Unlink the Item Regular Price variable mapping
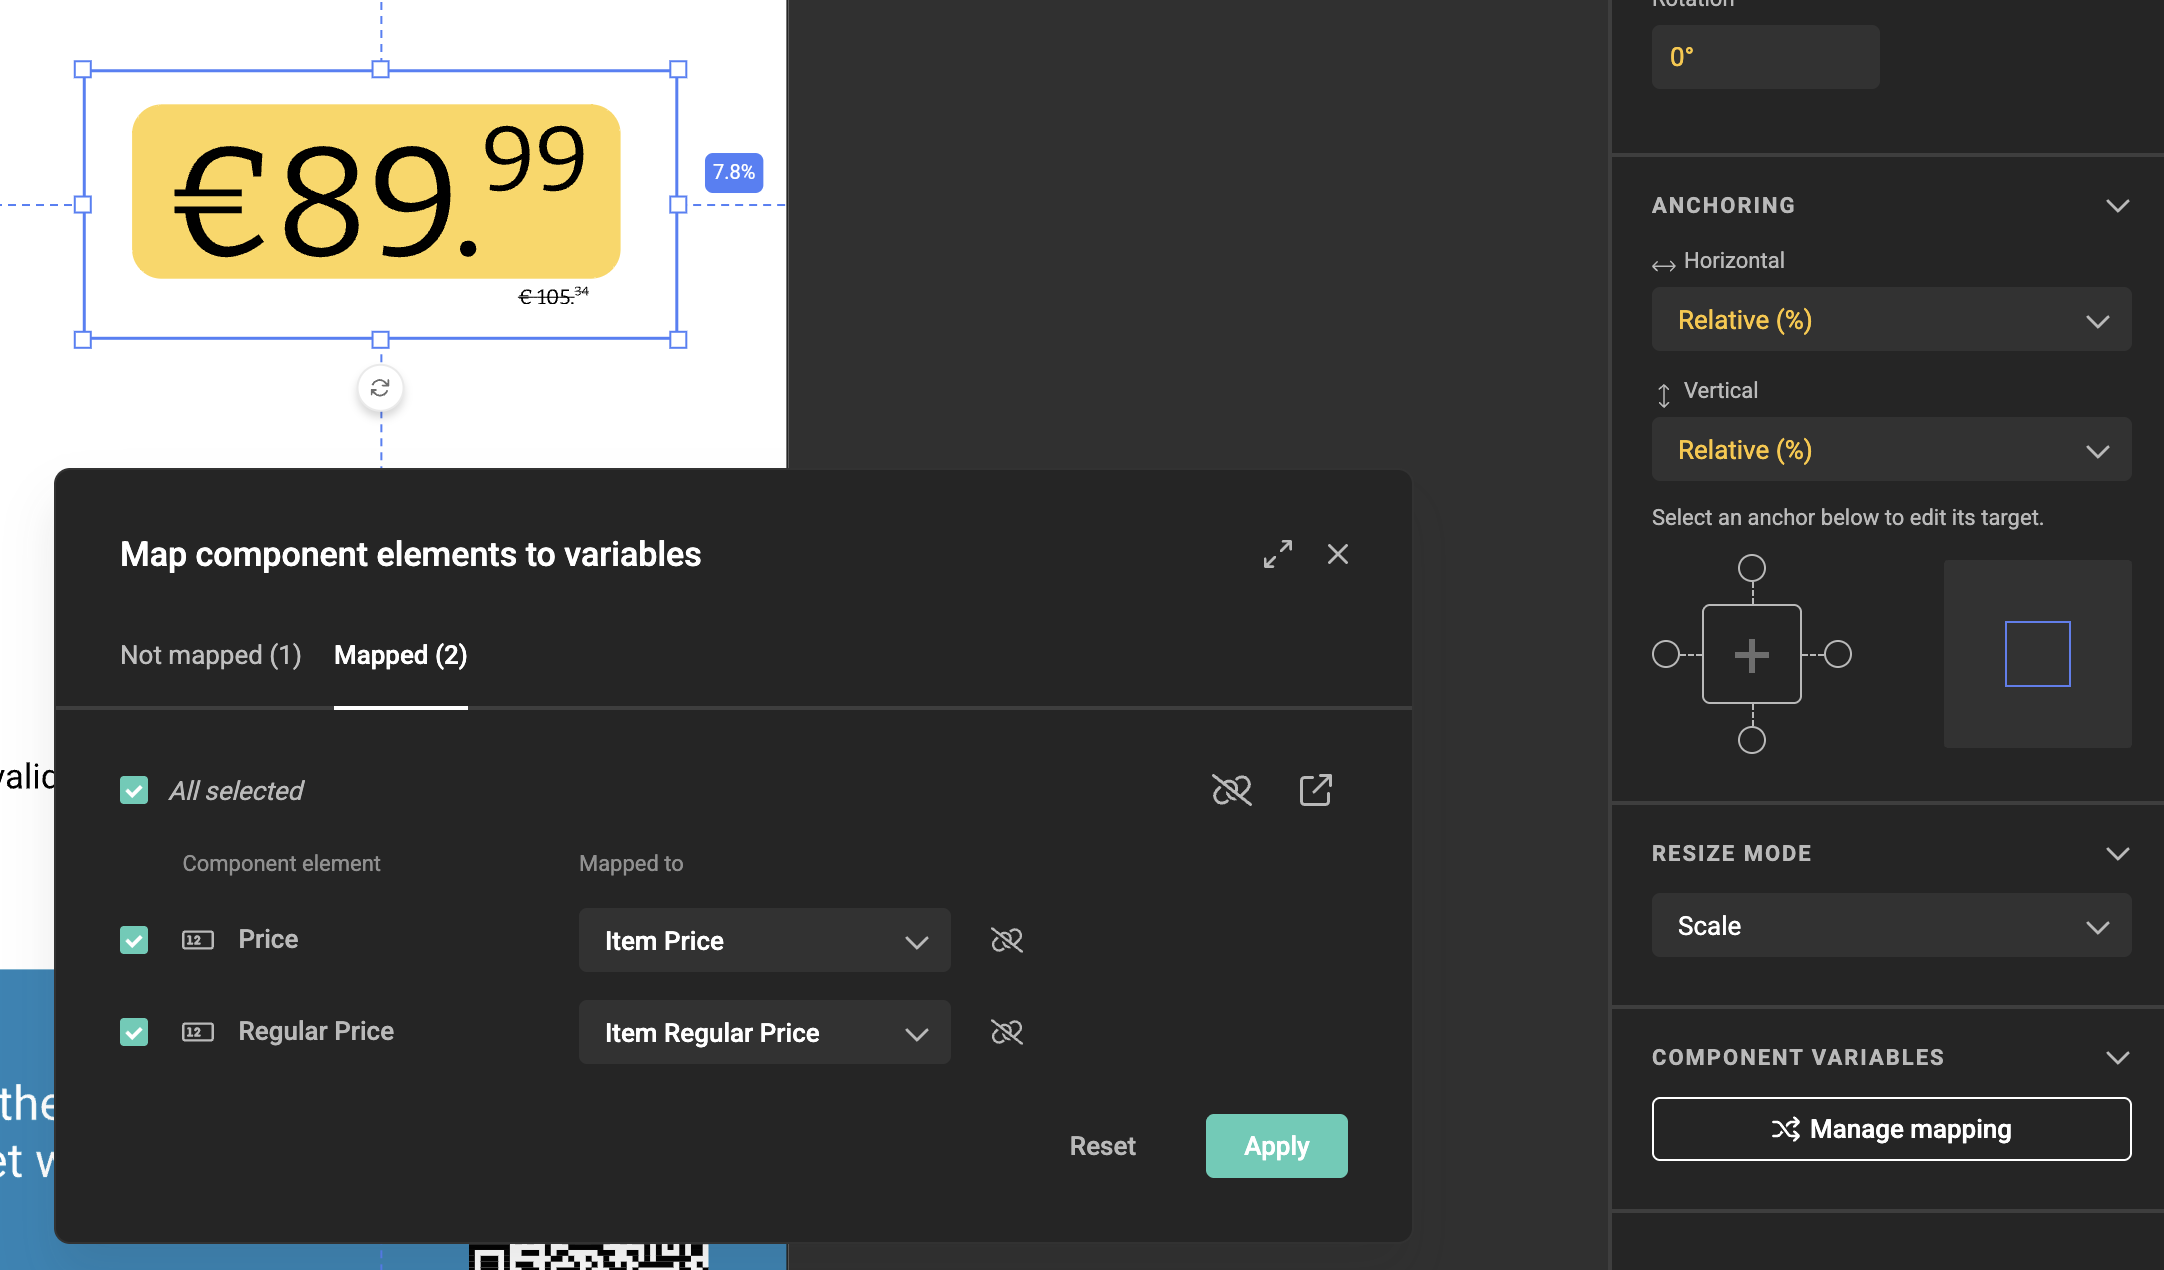2164x1270 pixels. pyautogui.click(x=1006, y=1032)
